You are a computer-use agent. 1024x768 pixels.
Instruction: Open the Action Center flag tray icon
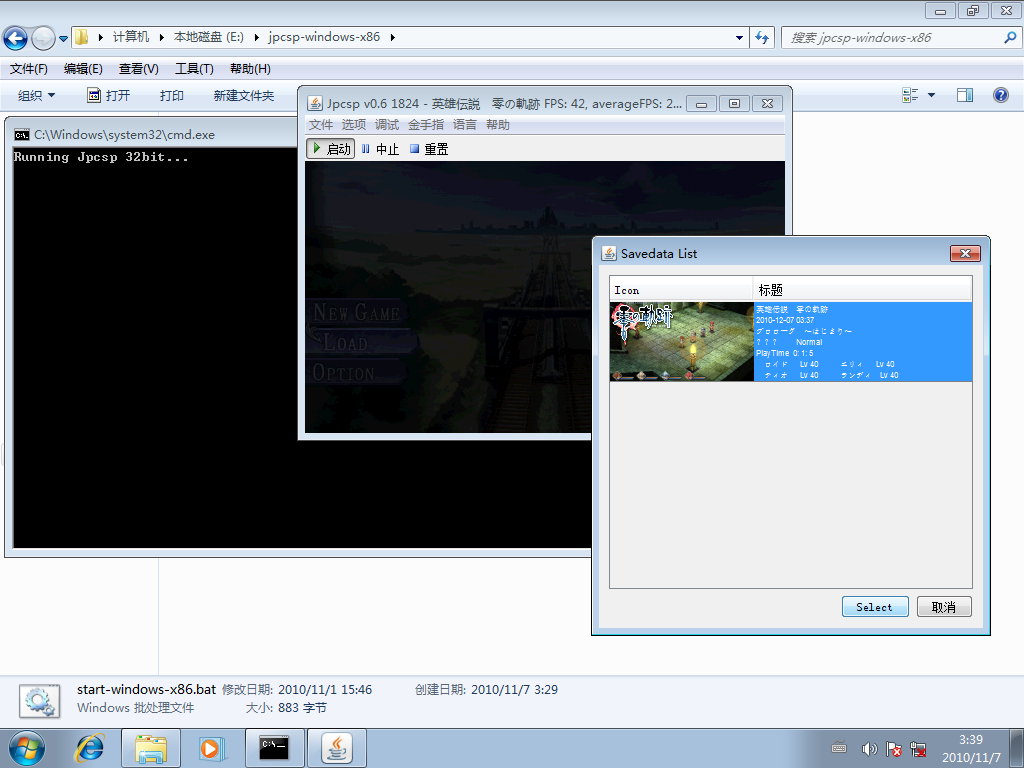893,749
